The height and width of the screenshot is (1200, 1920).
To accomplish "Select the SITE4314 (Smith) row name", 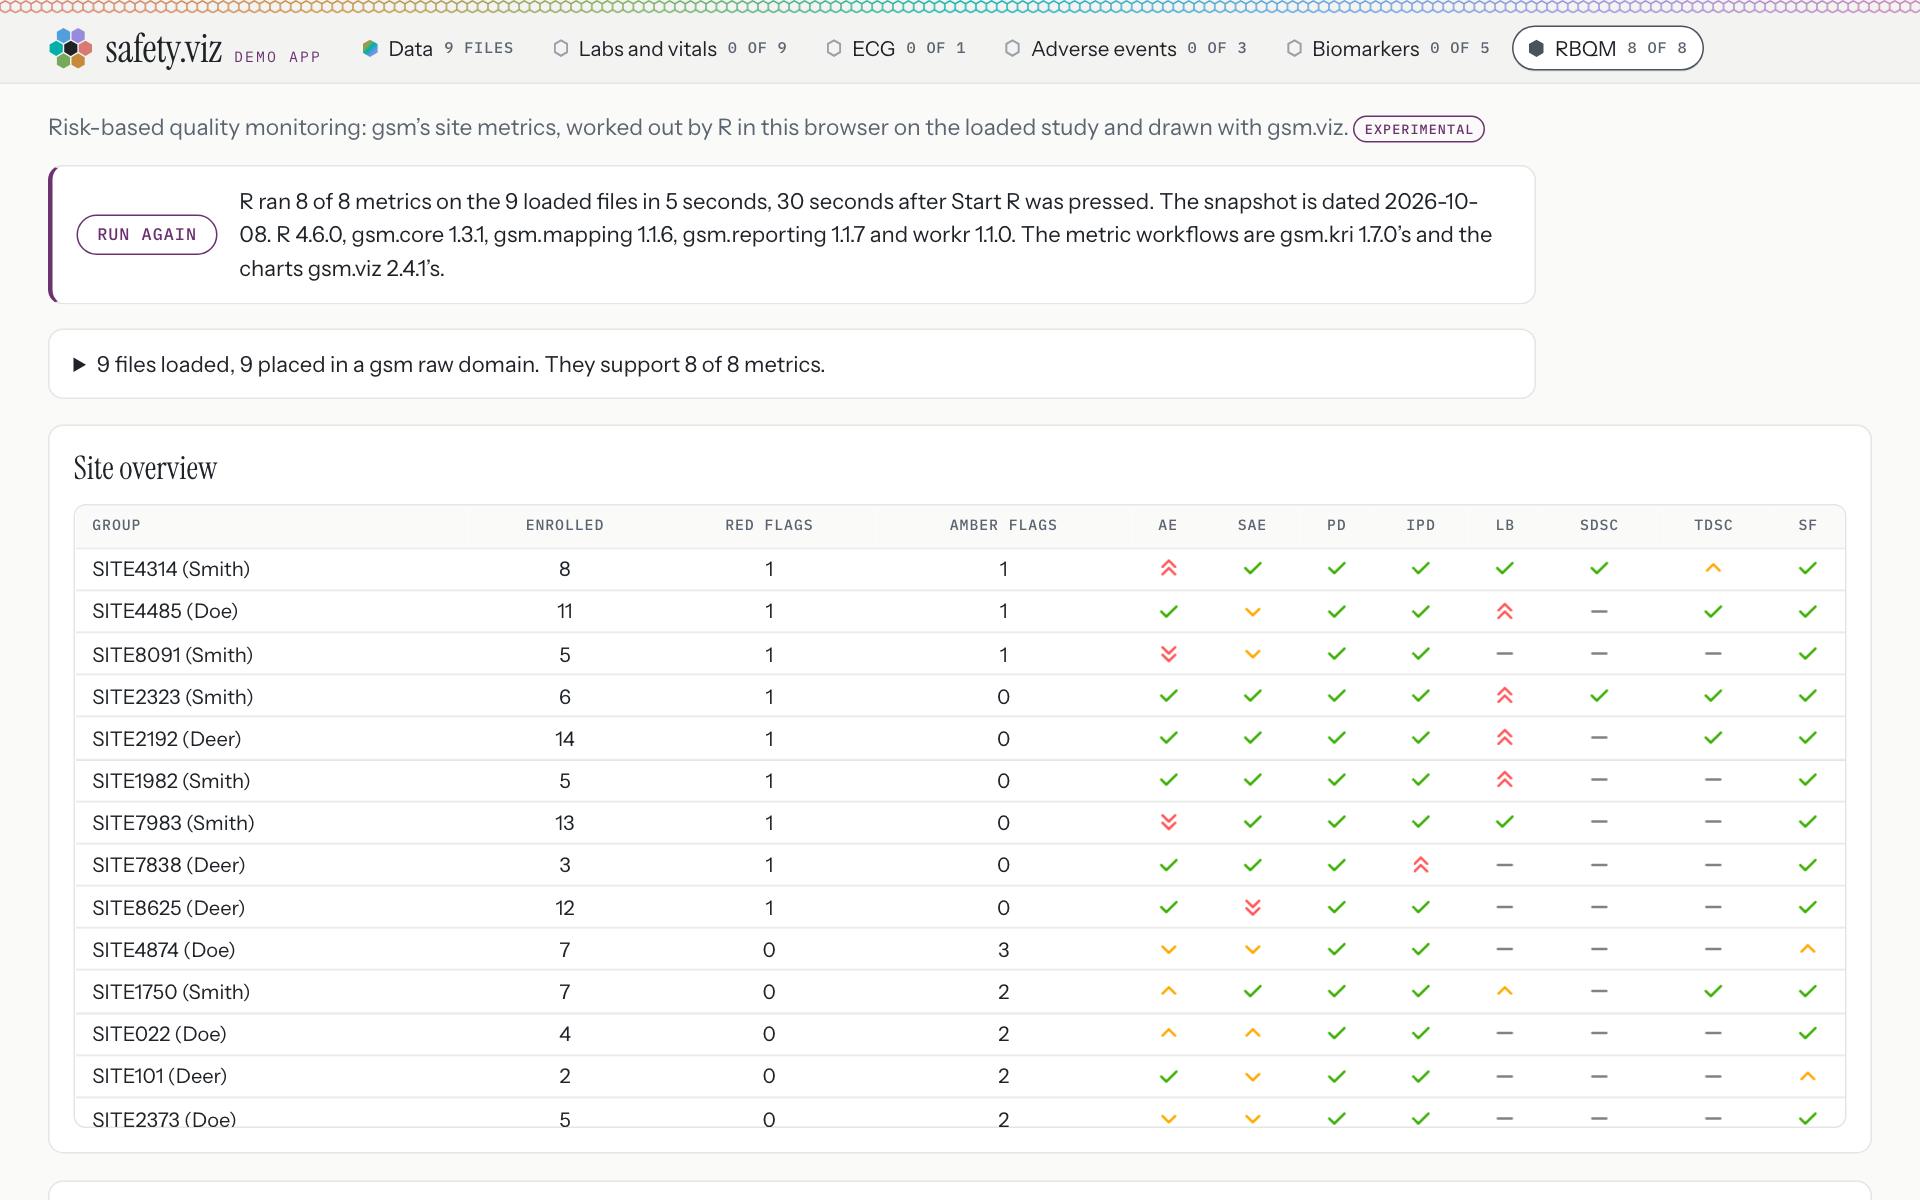I will 171,569.
